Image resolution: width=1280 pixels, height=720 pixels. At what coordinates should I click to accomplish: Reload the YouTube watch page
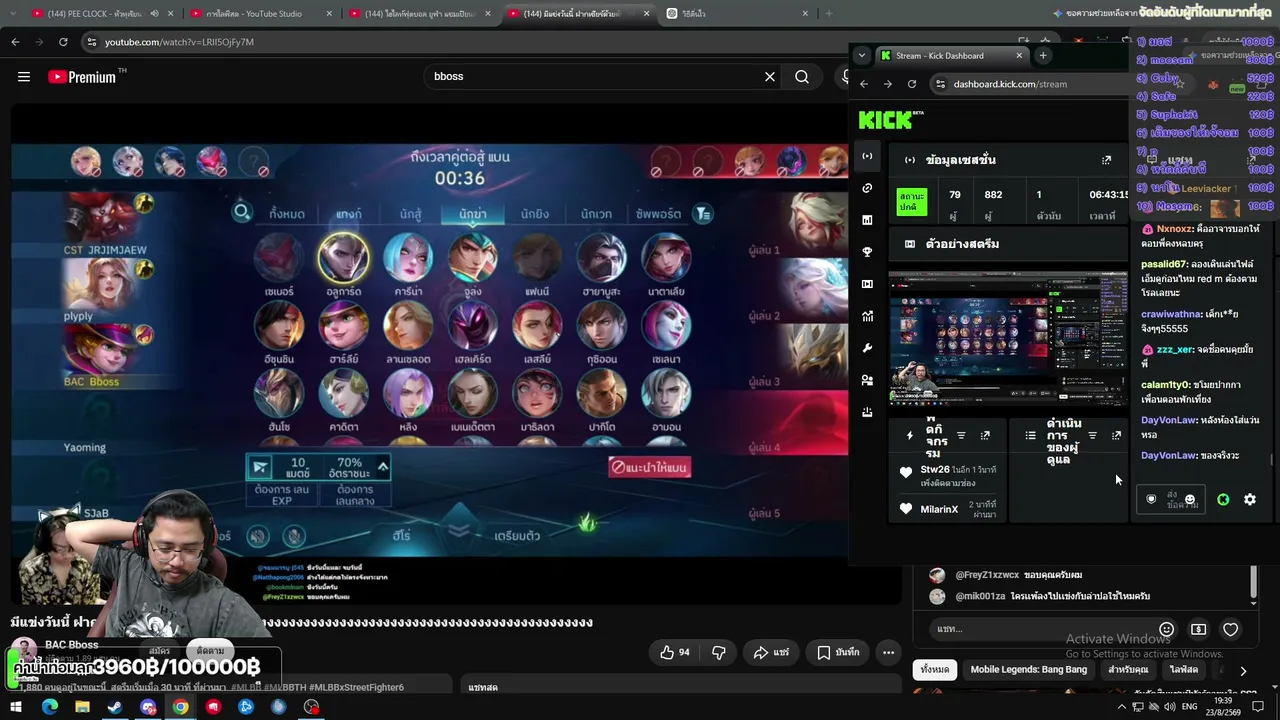click(x=63, y=42)
